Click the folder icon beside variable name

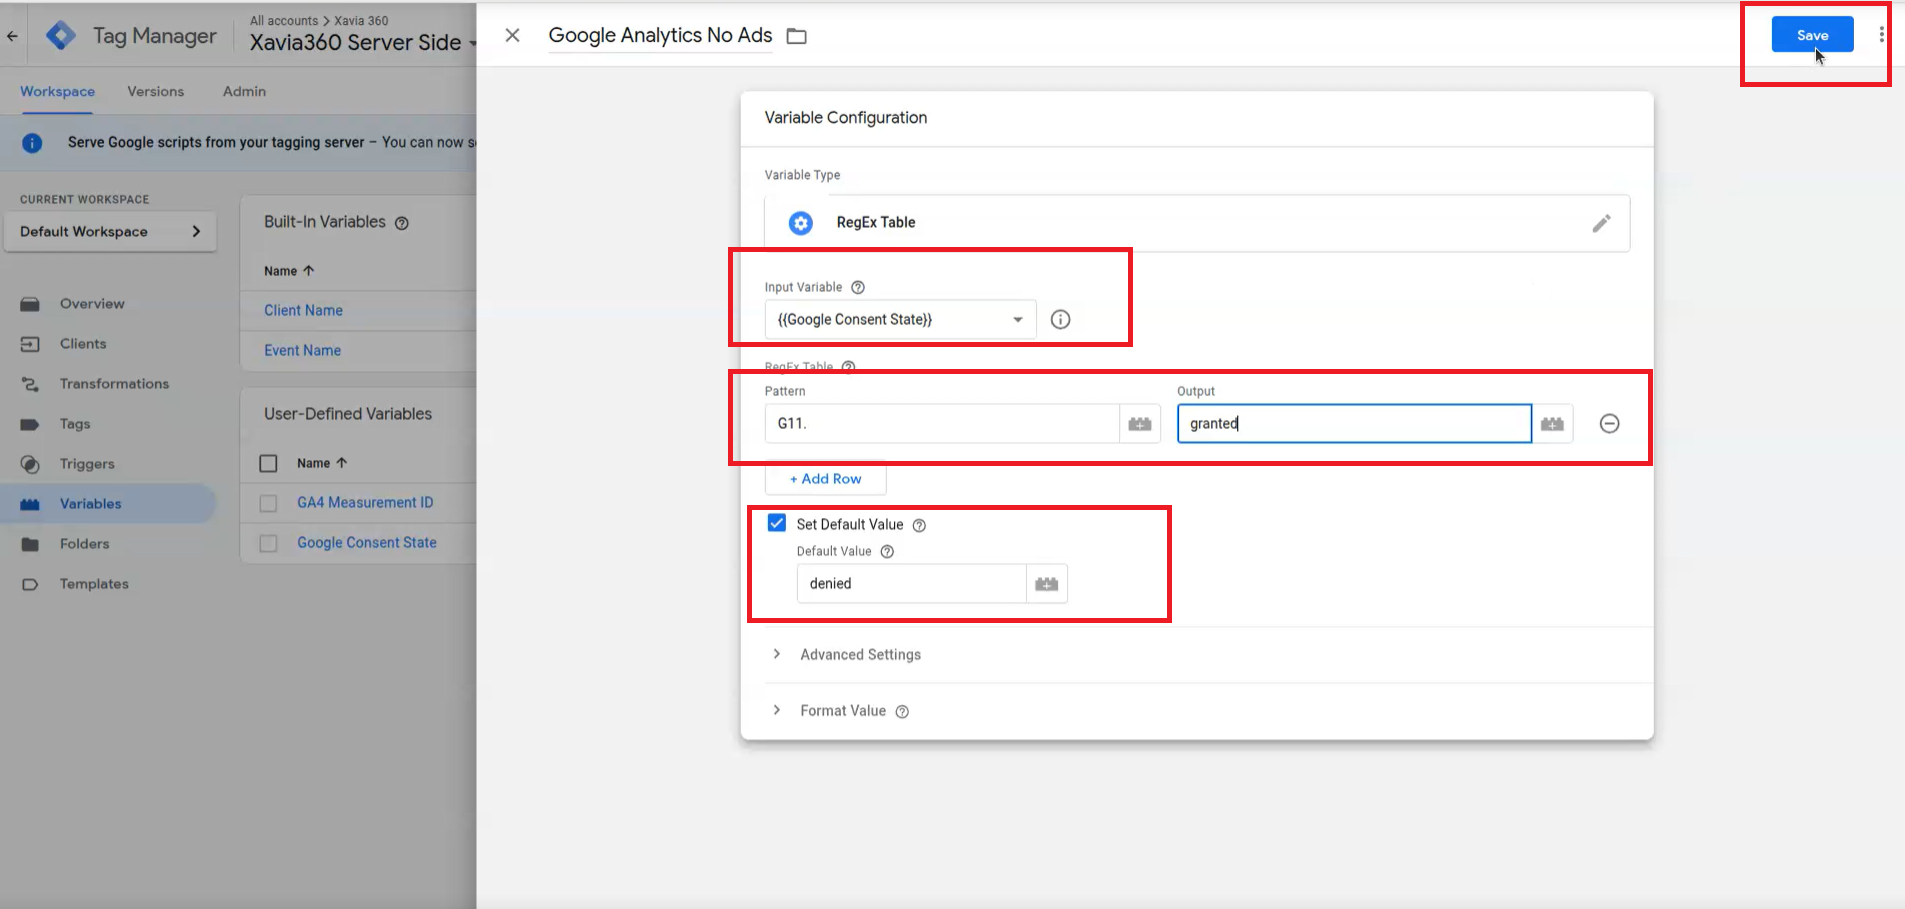[796, 36]
